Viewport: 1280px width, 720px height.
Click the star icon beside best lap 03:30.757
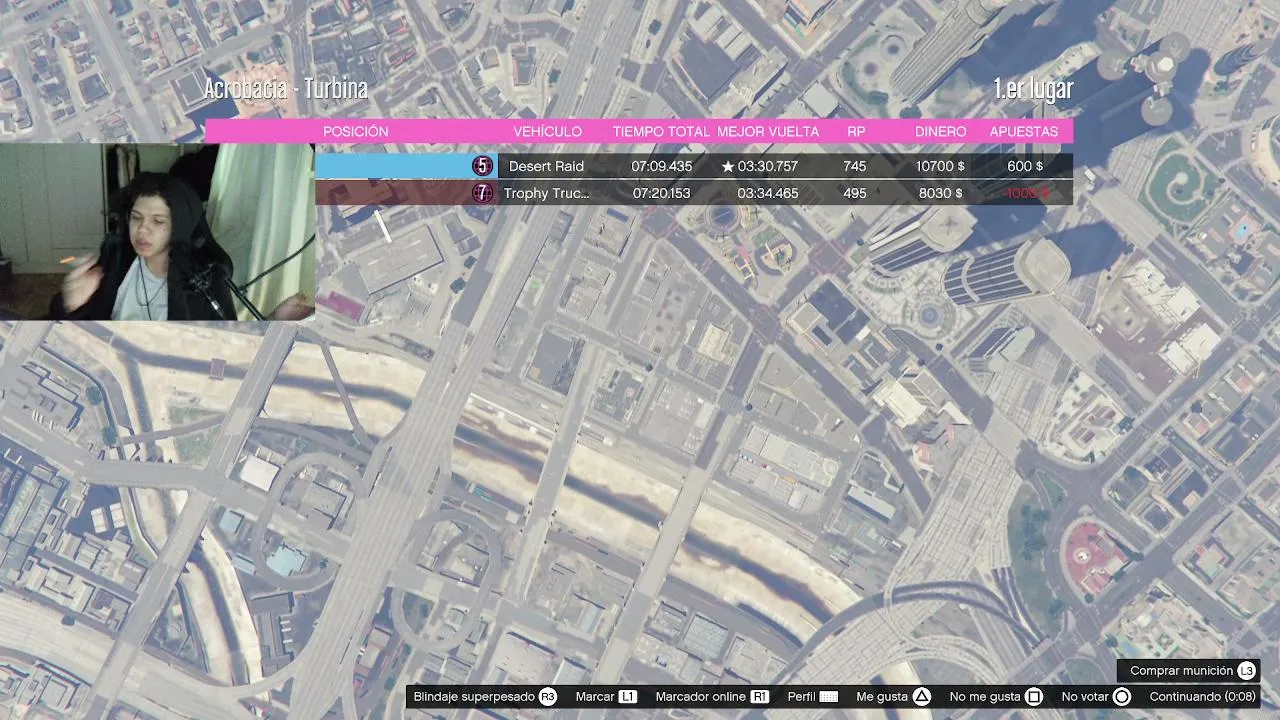728,166
